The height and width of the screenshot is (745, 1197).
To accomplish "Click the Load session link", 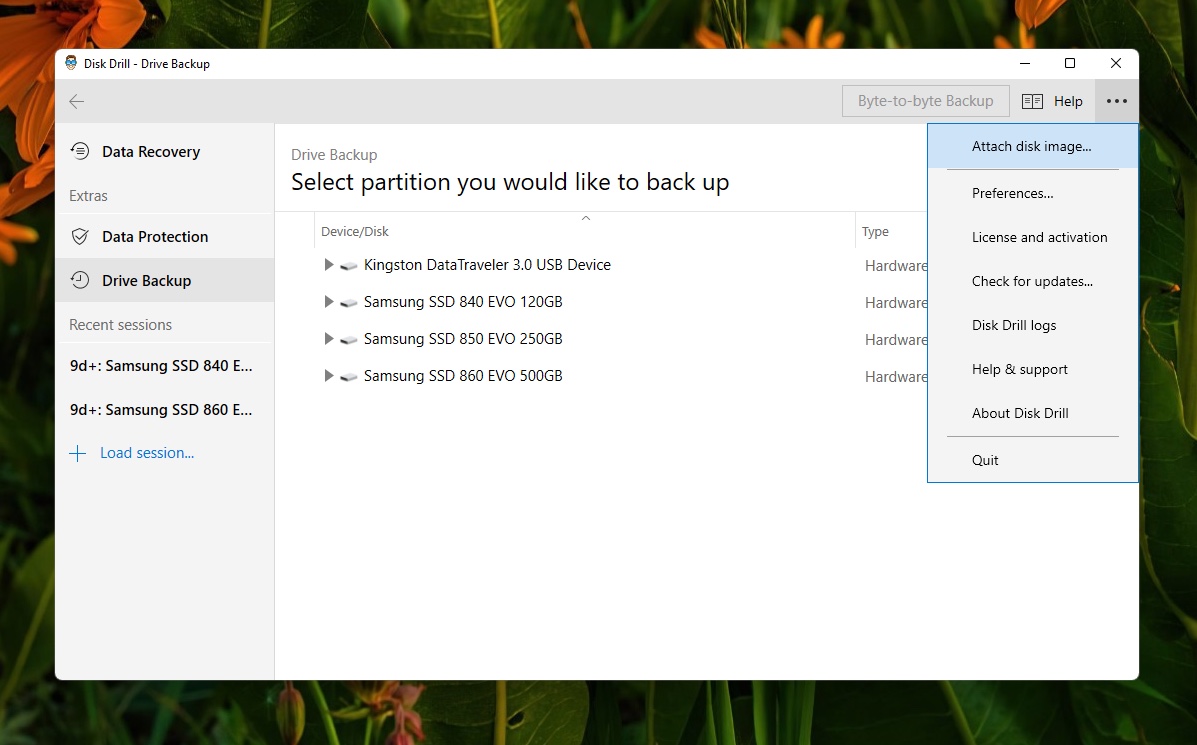I will tap(147, 453).
